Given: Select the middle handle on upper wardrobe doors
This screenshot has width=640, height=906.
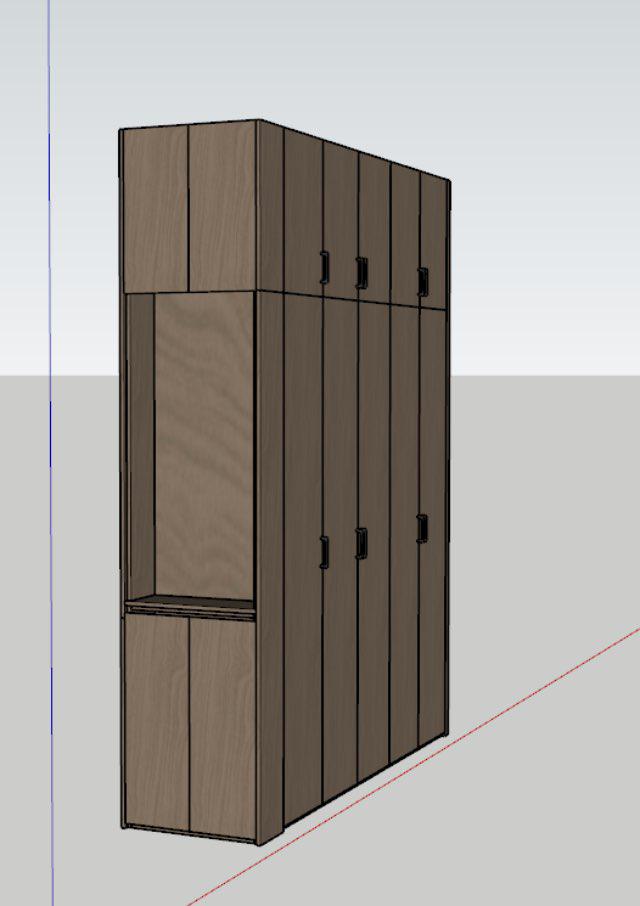Looking at the screenshot, I should pyautogui.click(x=361, y=272).
